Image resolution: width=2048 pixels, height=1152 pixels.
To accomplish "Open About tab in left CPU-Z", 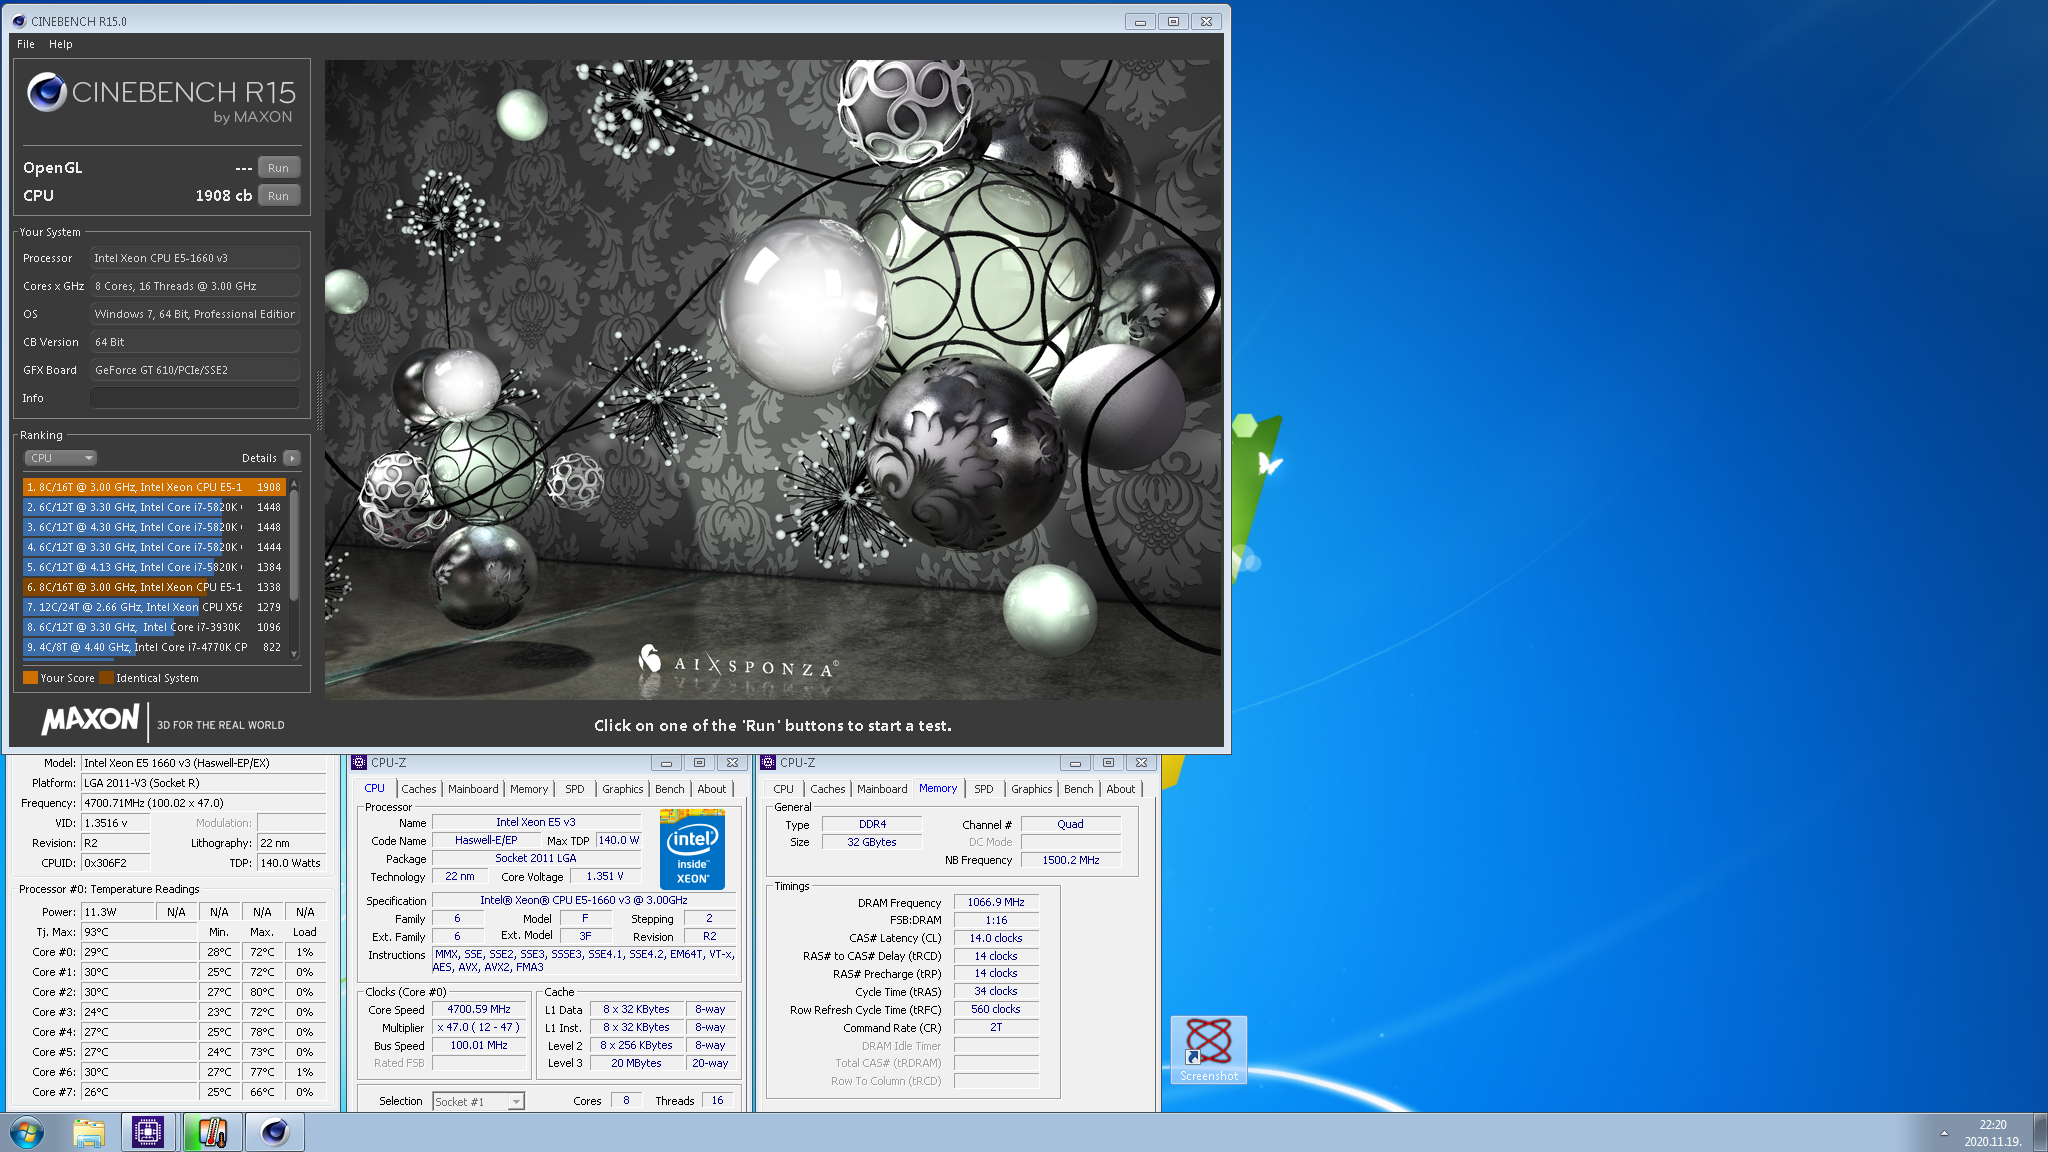I will pyautogui.click(x=712, y=789).
